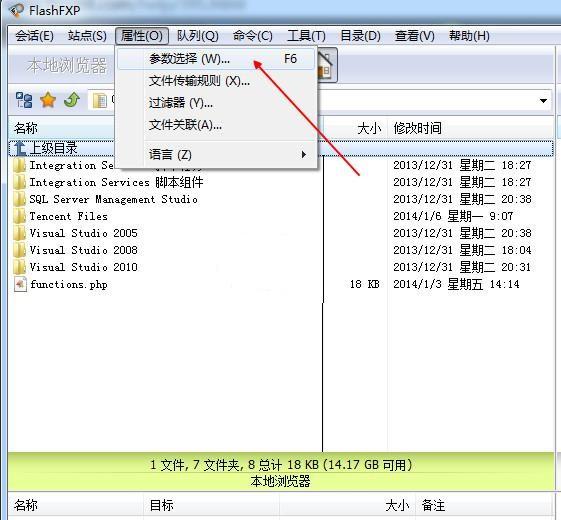Select the 上级目录 parent directory row
This screenshot has height=520, width=561.
click(x=281, y=148)
